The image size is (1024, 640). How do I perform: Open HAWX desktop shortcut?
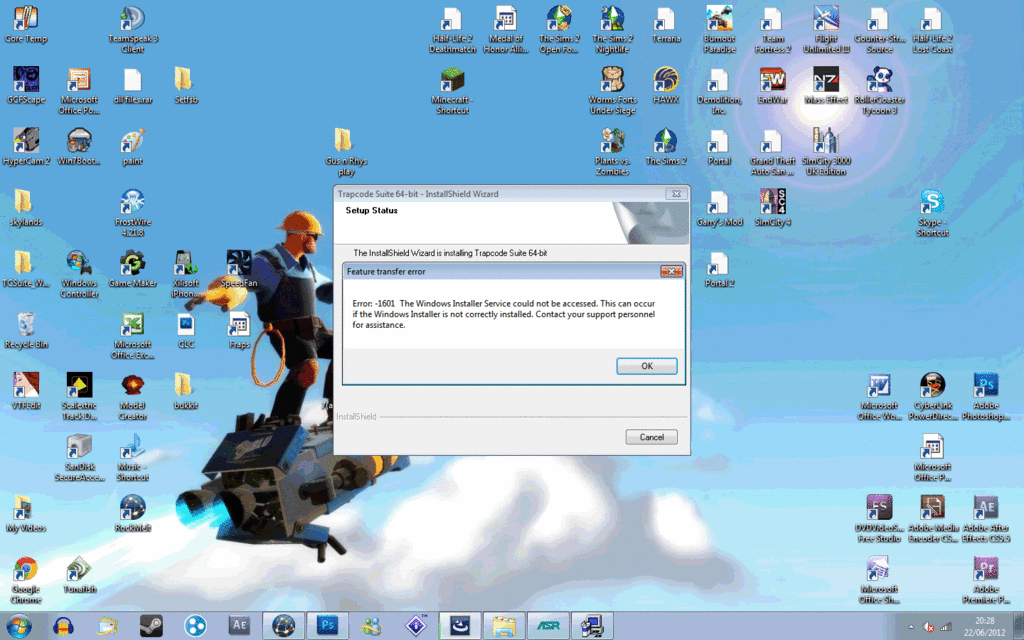[665, 86]
